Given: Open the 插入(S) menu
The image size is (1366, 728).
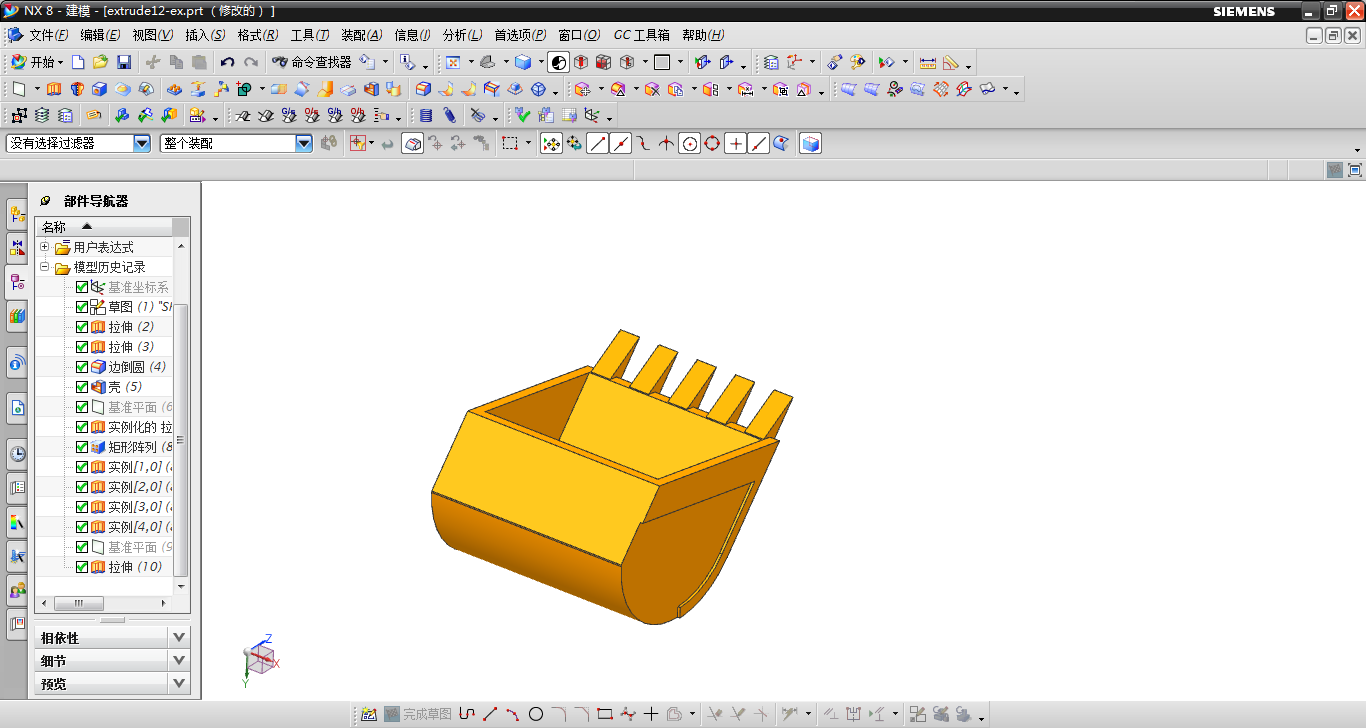Looking at the screenshot, I should point(205,35).
